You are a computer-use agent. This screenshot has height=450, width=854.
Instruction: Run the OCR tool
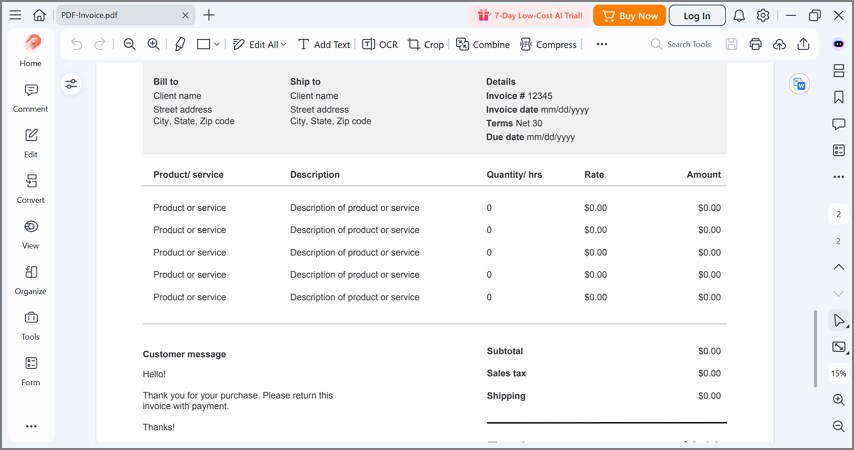coord(380,44)
